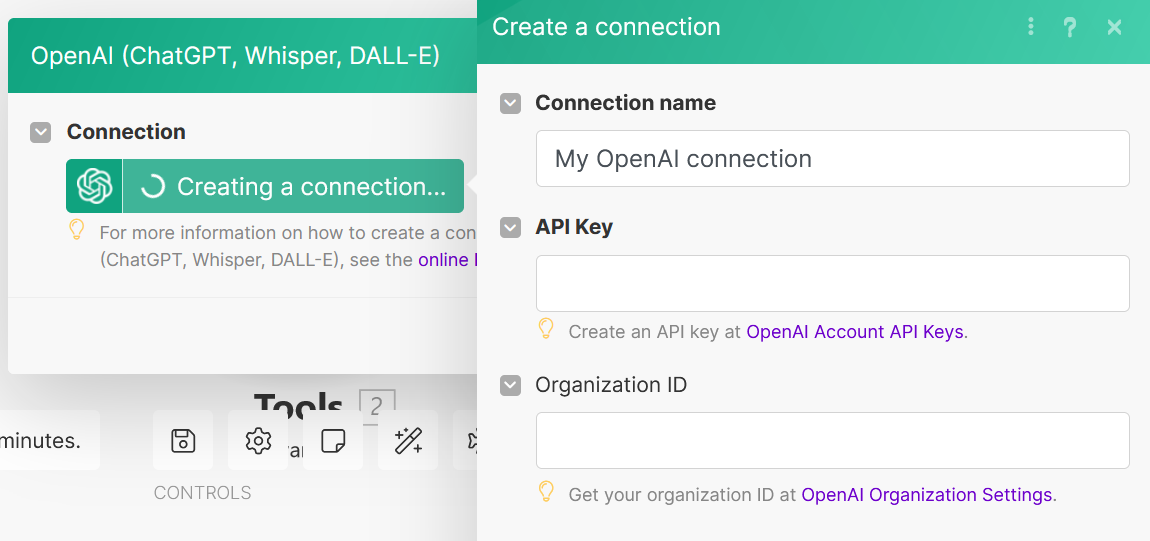The width and height of the screenshot is (1150, 541).
Task: Click the notes sticky-note icon
Action: pyautogui.click(x=333, y=441)
